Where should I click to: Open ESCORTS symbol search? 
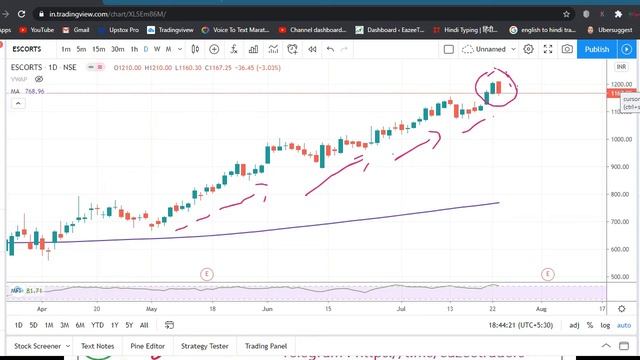coord(27,49)
